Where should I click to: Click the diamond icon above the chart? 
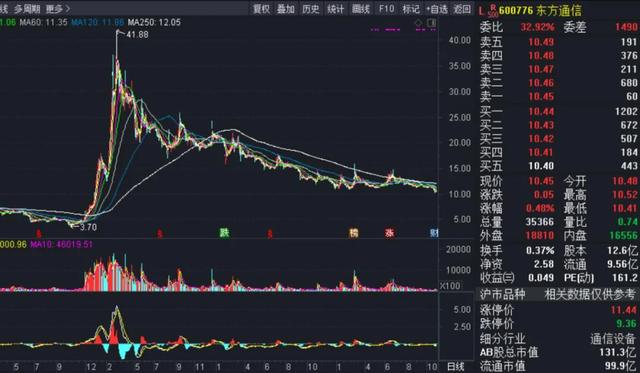click(418, 23)
